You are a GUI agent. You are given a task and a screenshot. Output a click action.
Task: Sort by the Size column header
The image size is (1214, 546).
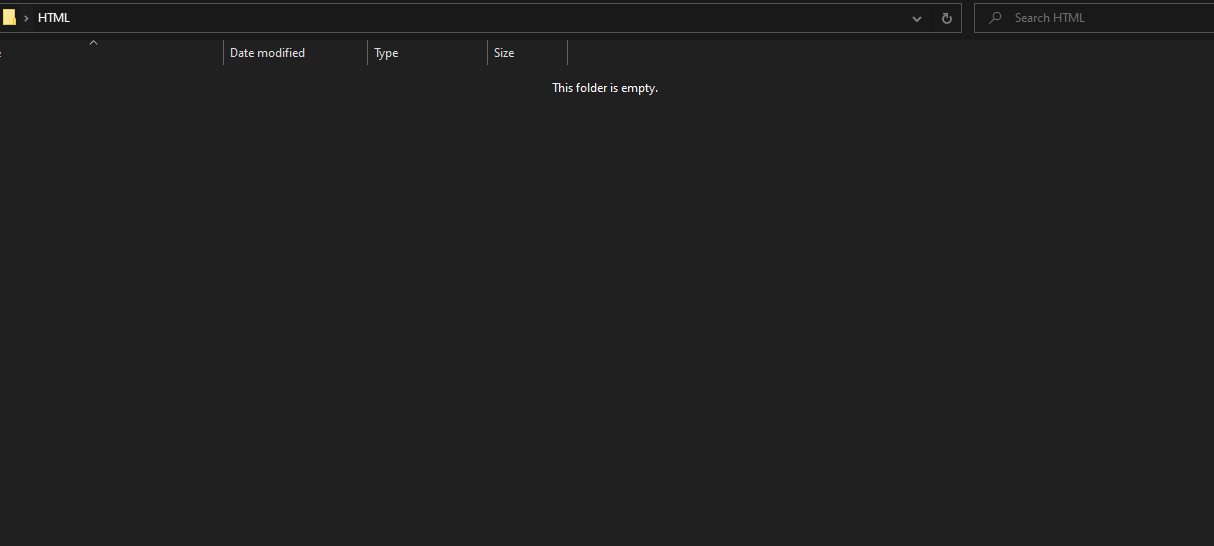click(504, 53)
